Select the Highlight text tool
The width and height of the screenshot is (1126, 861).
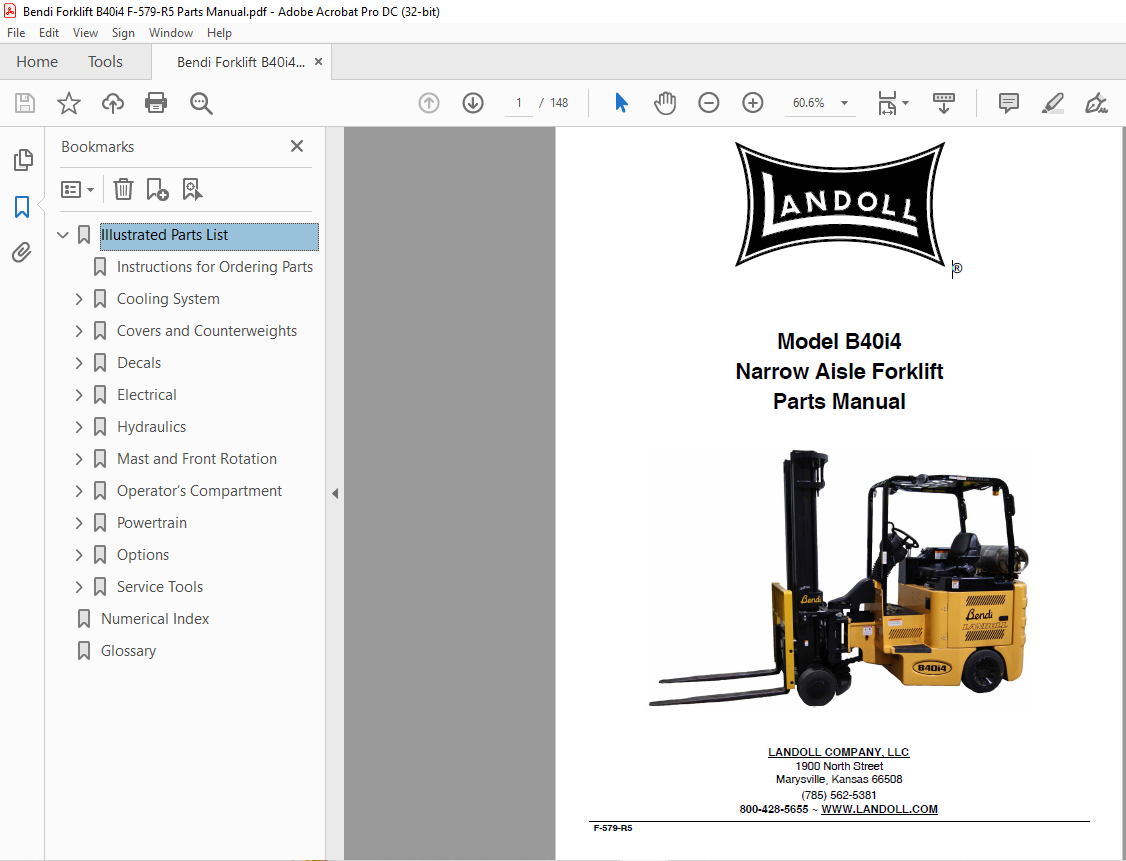click(x=1053, y=103)
